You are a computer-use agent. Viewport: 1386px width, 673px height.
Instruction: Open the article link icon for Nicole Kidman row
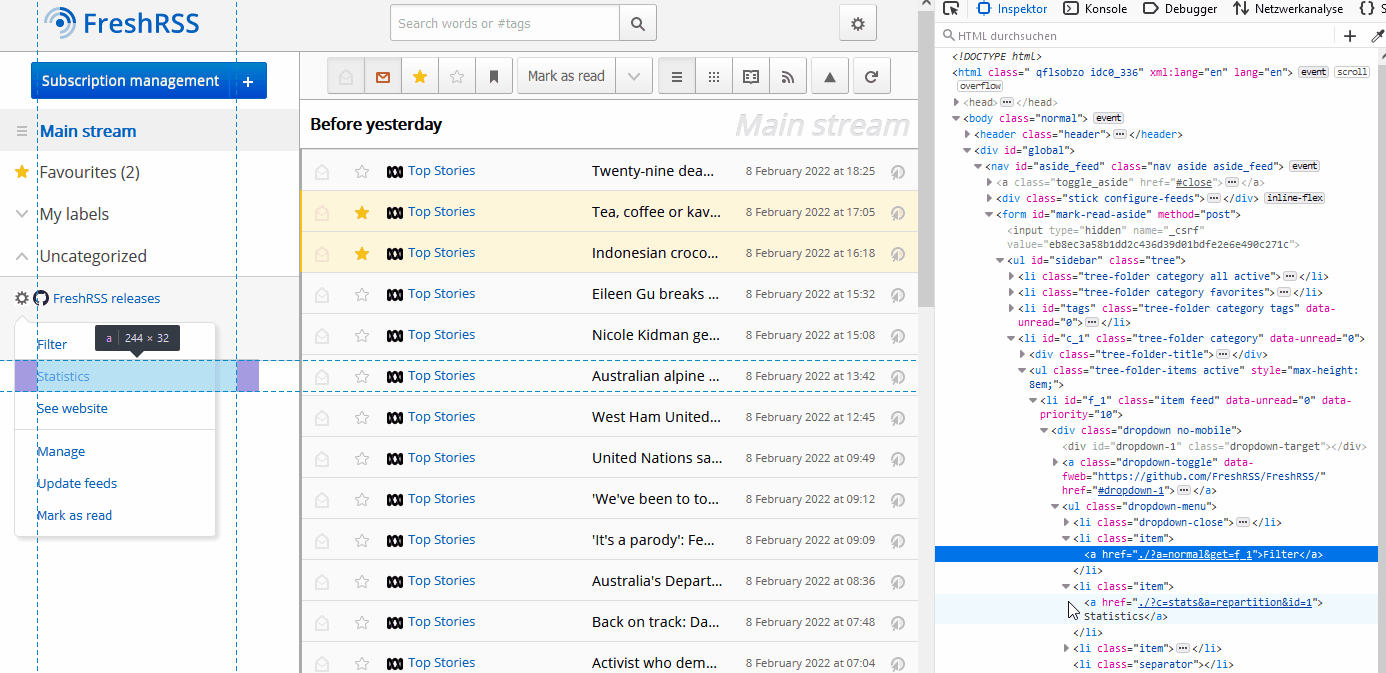pos(898,335)
